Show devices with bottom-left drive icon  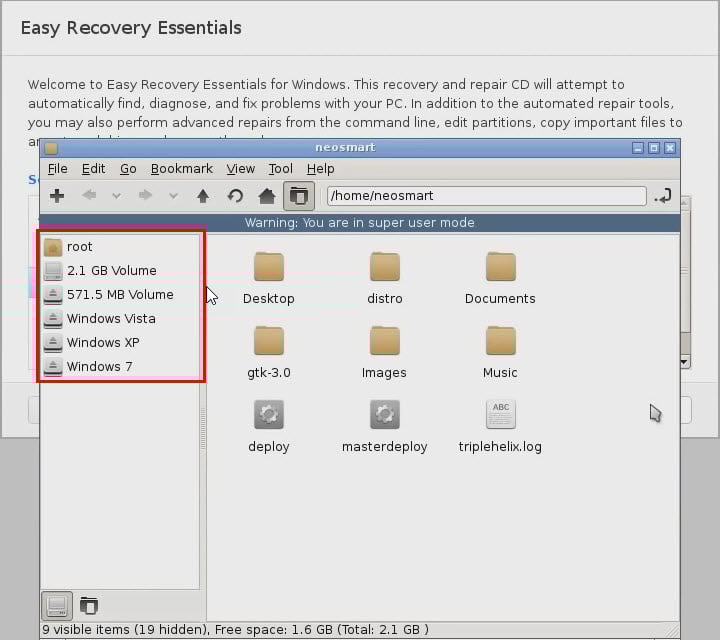[x=57, y=606]
